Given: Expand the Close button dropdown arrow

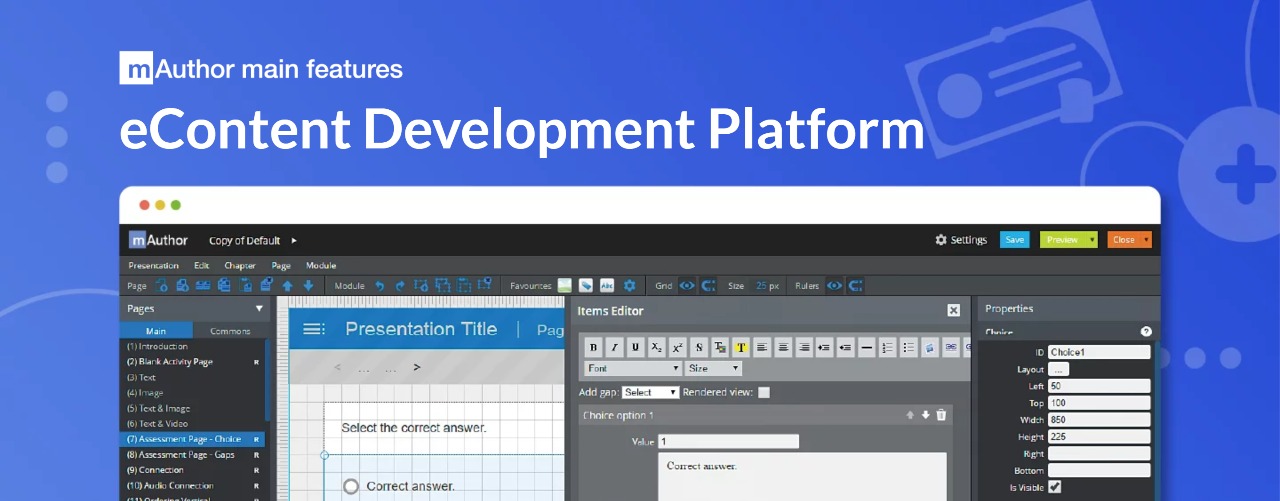Looking at the screenshot, I should tap(1147, 240).
